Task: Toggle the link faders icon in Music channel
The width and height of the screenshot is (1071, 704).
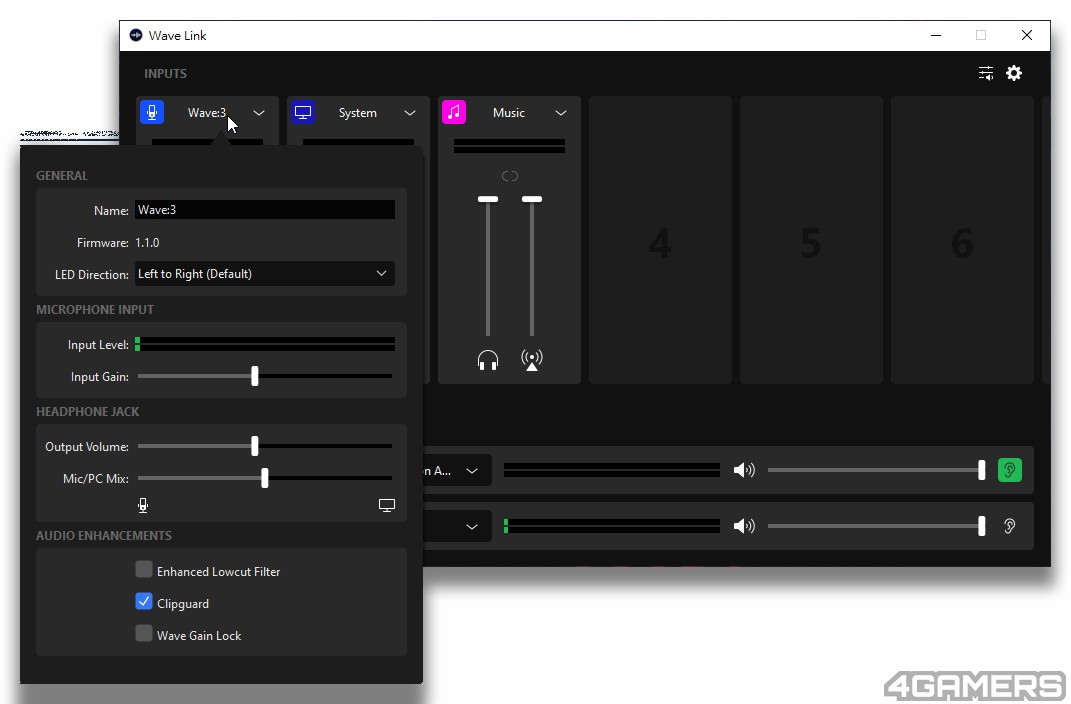Action: pyautogui.click(x=510, y=176)
